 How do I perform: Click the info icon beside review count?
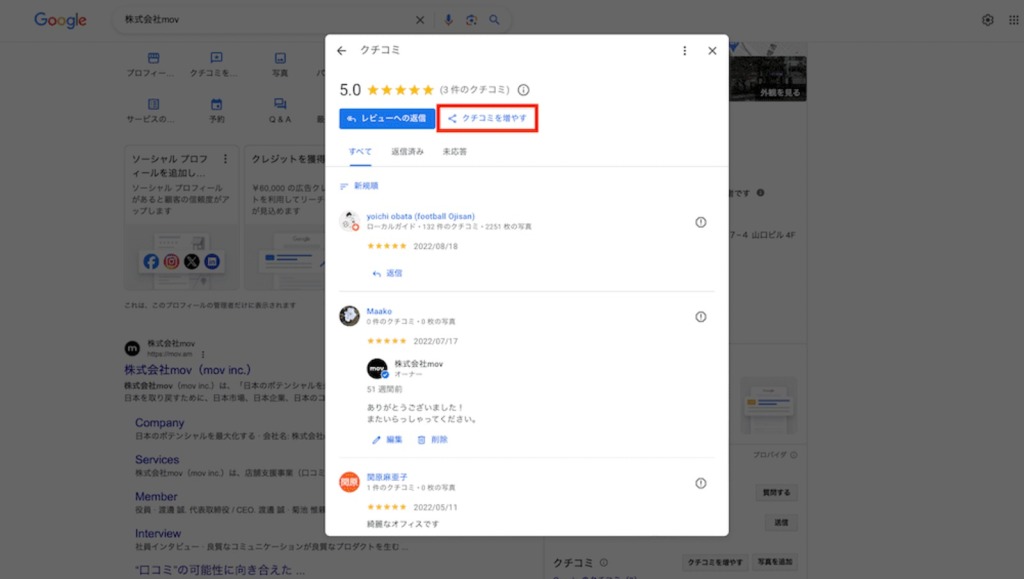[523, 90]
